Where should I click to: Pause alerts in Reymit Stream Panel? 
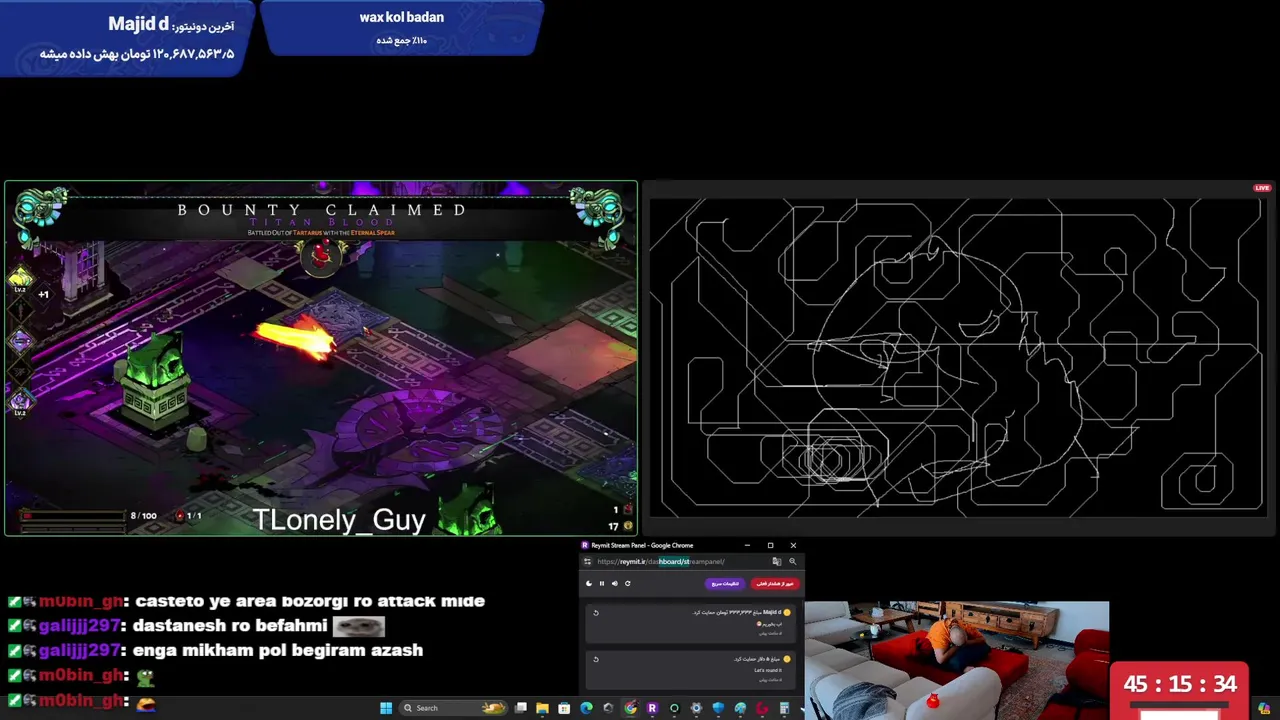tap(602, 583)
